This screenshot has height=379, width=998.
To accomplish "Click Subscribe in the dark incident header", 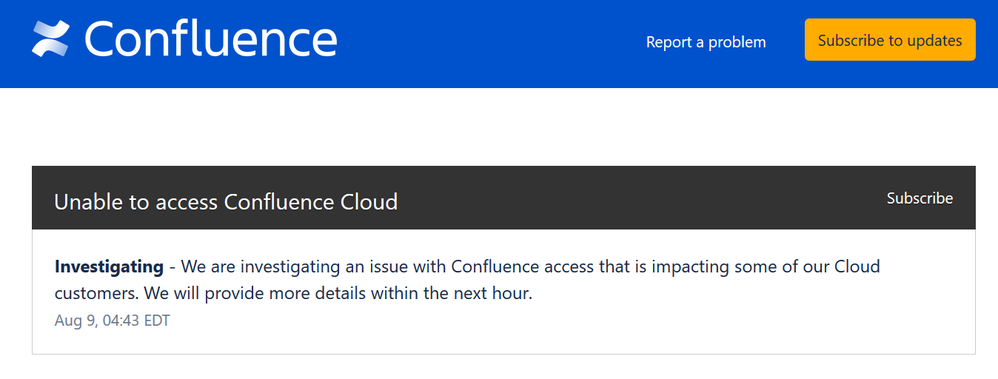I will click(x=920, y=198).
